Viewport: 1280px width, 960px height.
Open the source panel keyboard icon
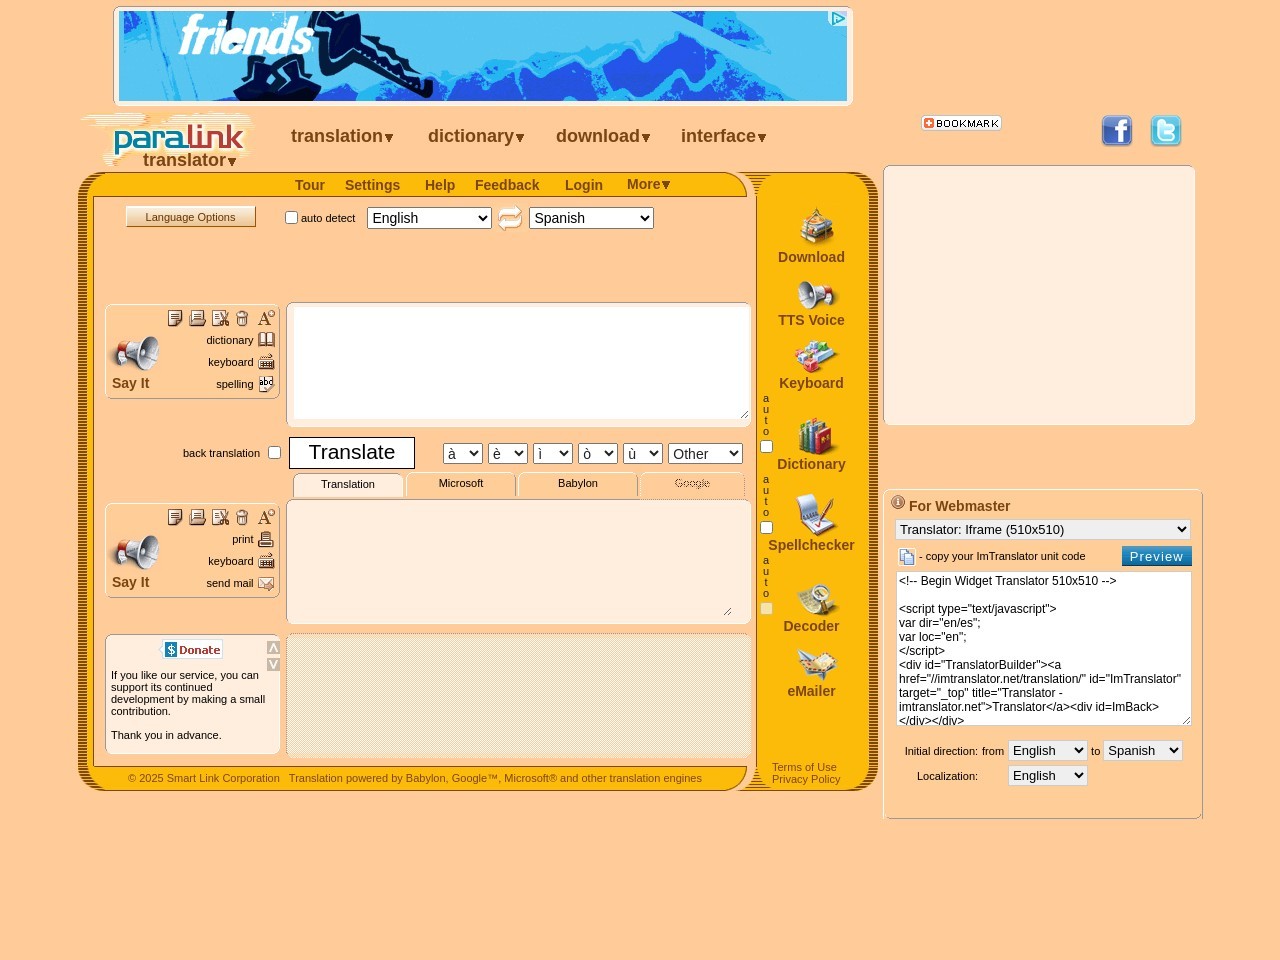[x=266, y=362]
